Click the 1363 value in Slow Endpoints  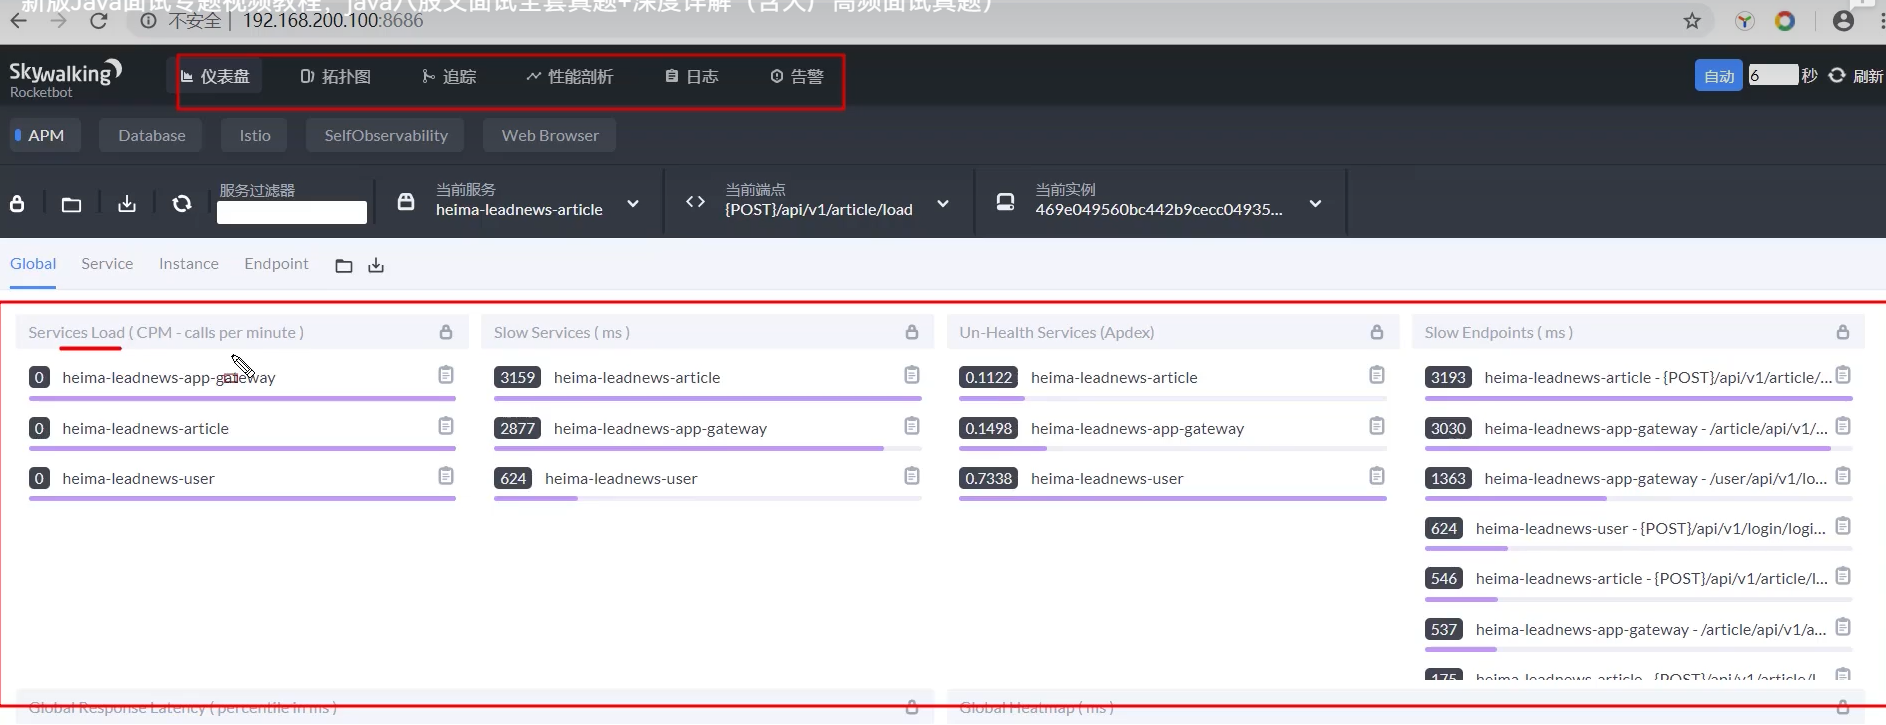click(x=1448, y=479)
